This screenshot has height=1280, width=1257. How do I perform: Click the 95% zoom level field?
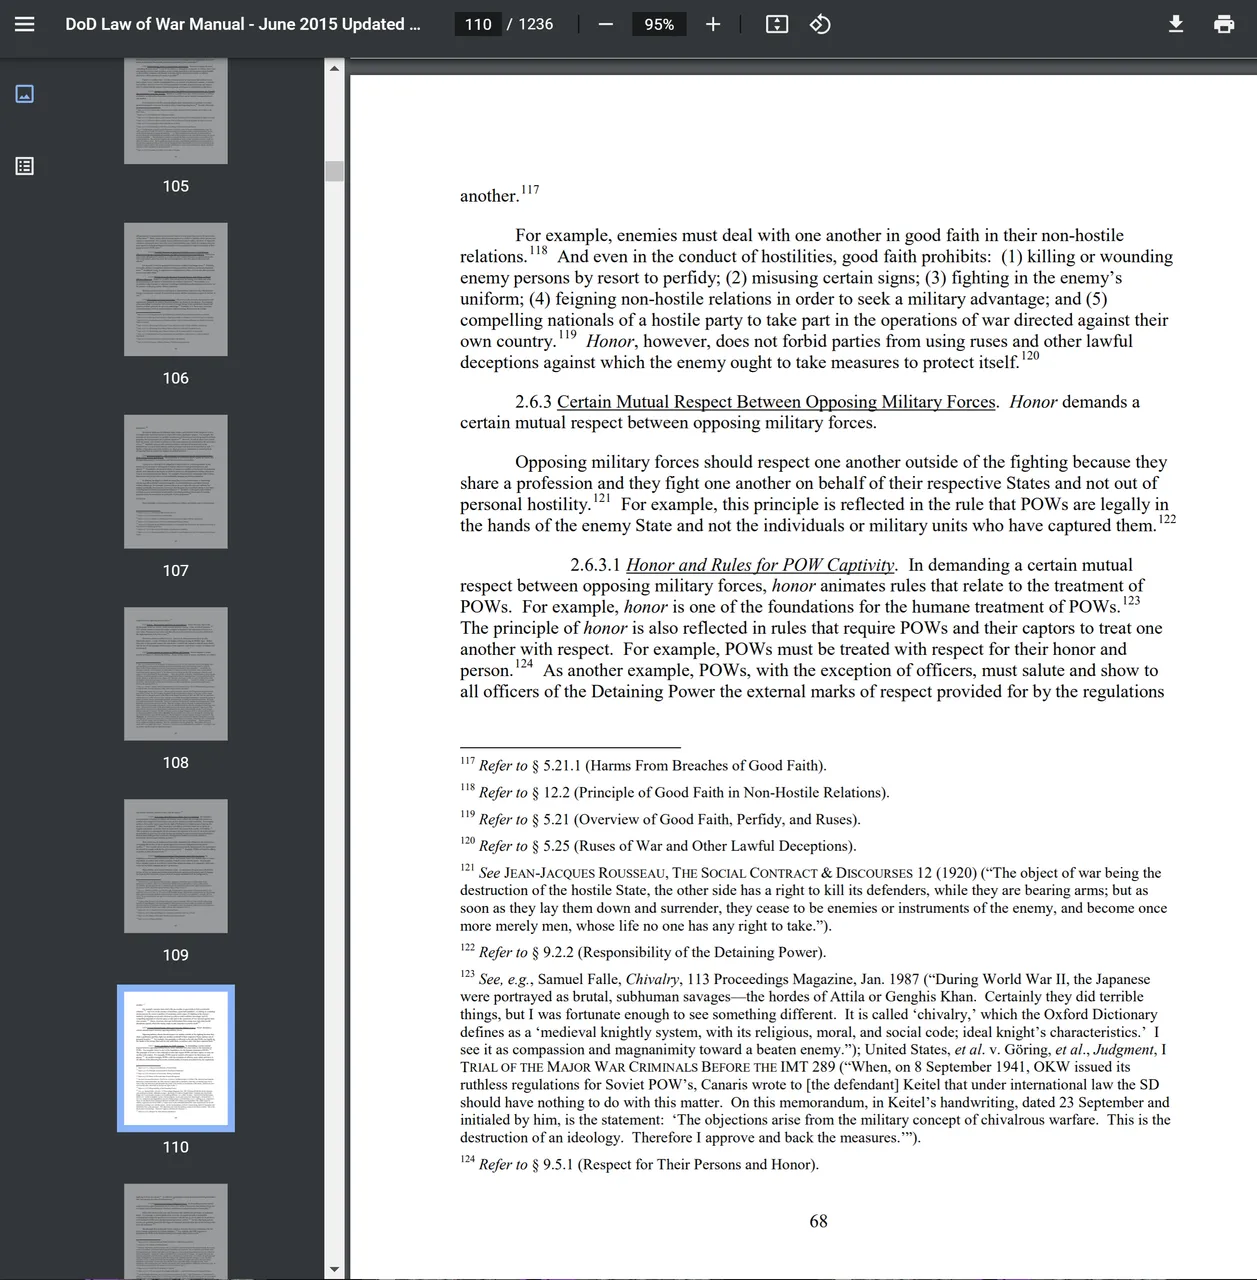click(659, 24)
